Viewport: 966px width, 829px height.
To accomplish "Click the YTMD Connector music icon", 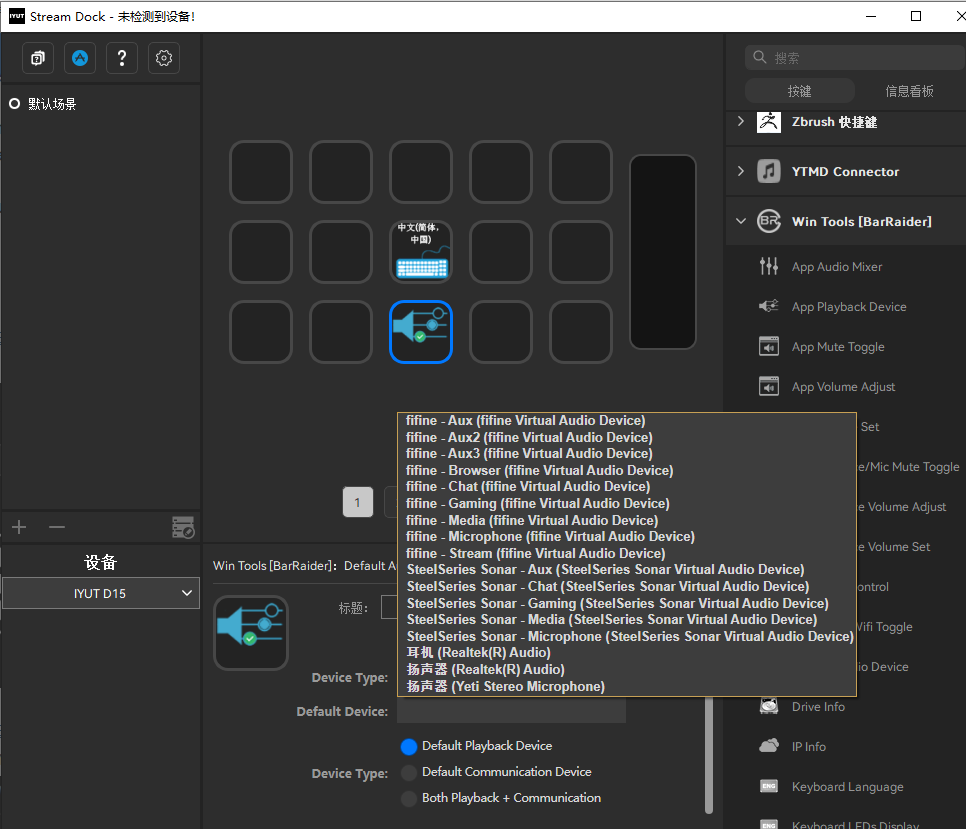I will click(x=769, y=171).
